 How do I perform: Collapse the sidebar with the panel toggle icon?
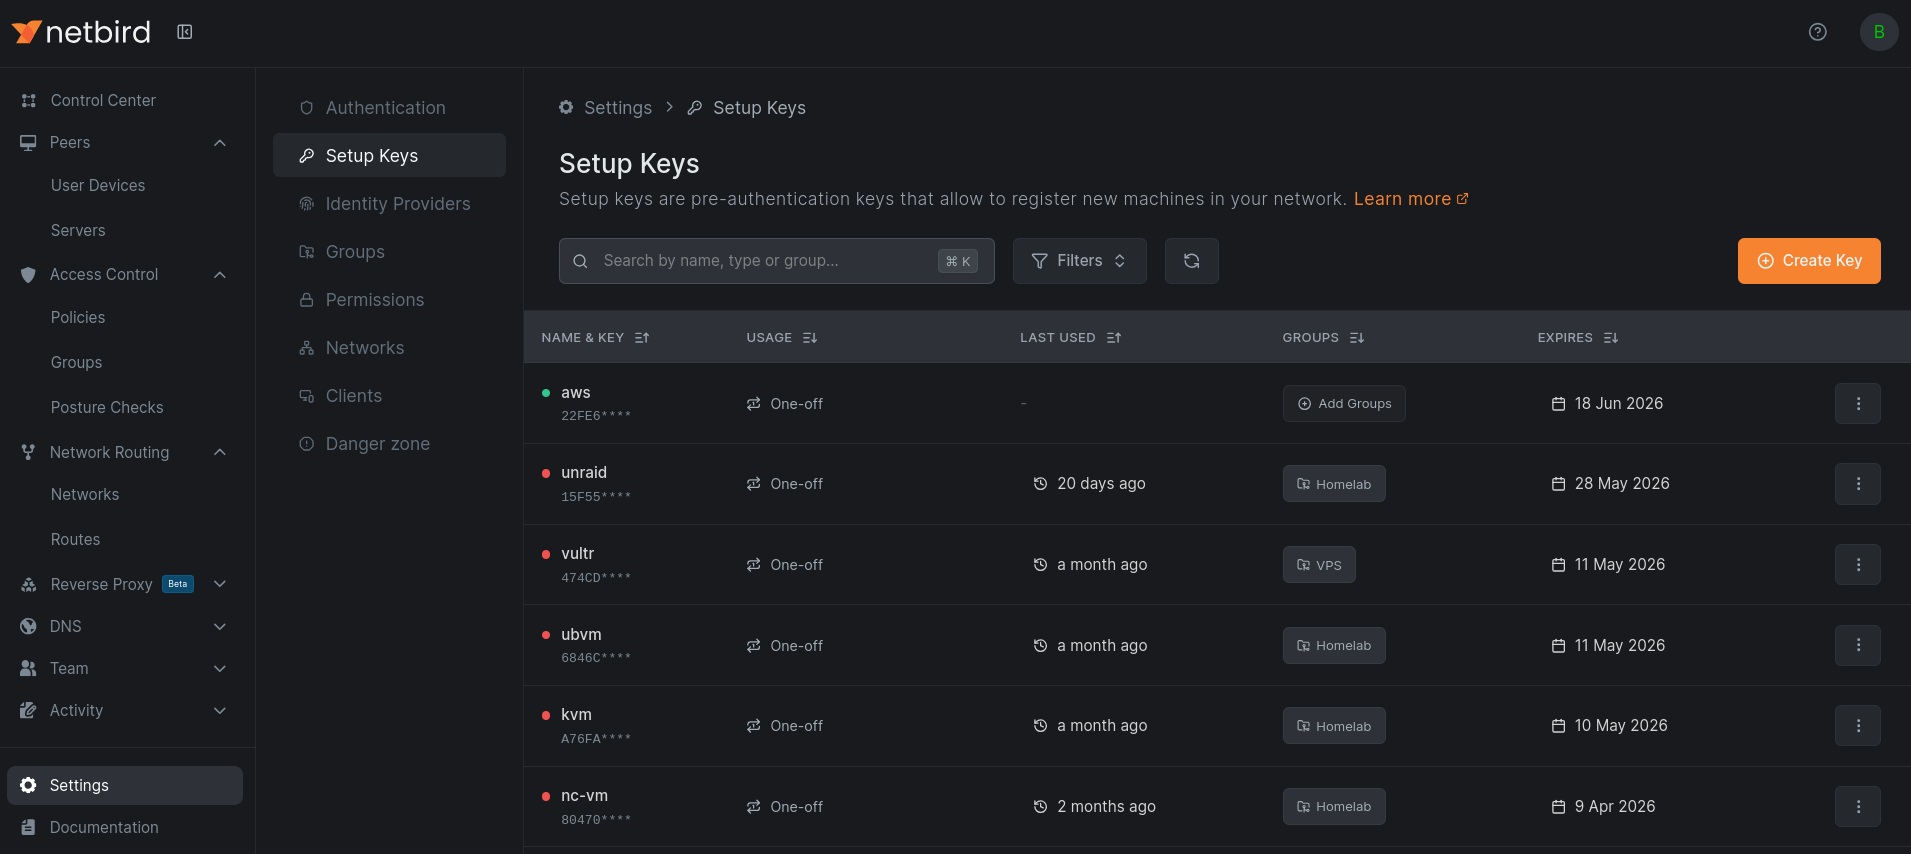click(185, 32)
